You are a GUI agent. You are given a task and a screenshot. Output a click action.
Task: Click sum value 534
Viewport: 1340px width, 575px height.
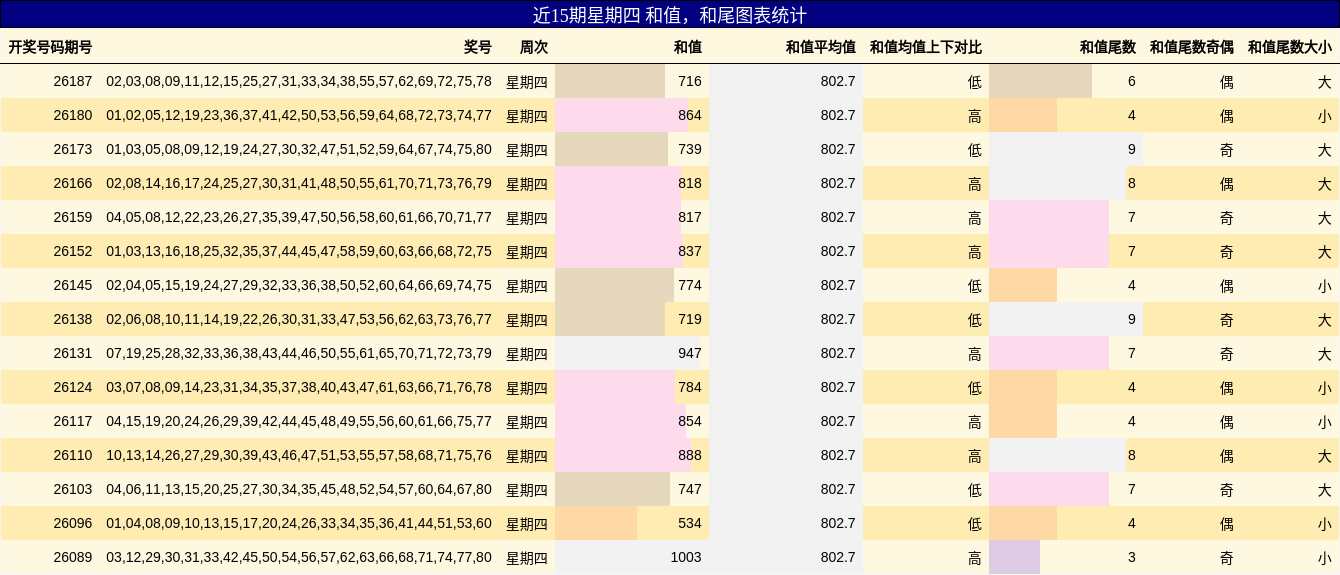coord(690,523)
